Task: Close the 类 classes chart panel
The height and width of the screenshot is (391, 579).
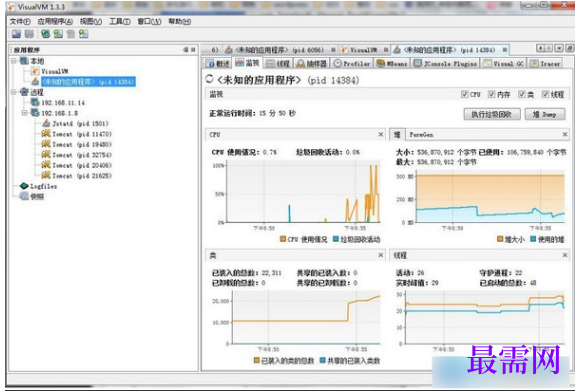Action: (x=381, y=255)
